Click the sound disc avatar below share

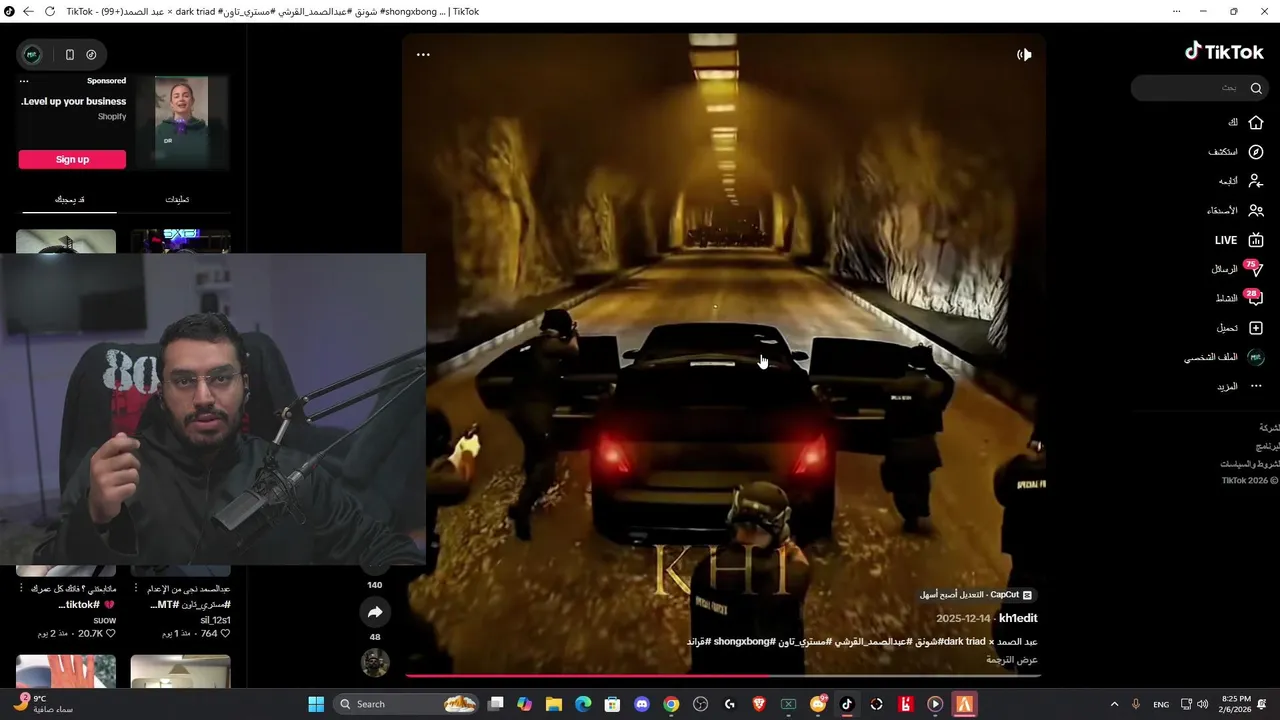[375, 662]
